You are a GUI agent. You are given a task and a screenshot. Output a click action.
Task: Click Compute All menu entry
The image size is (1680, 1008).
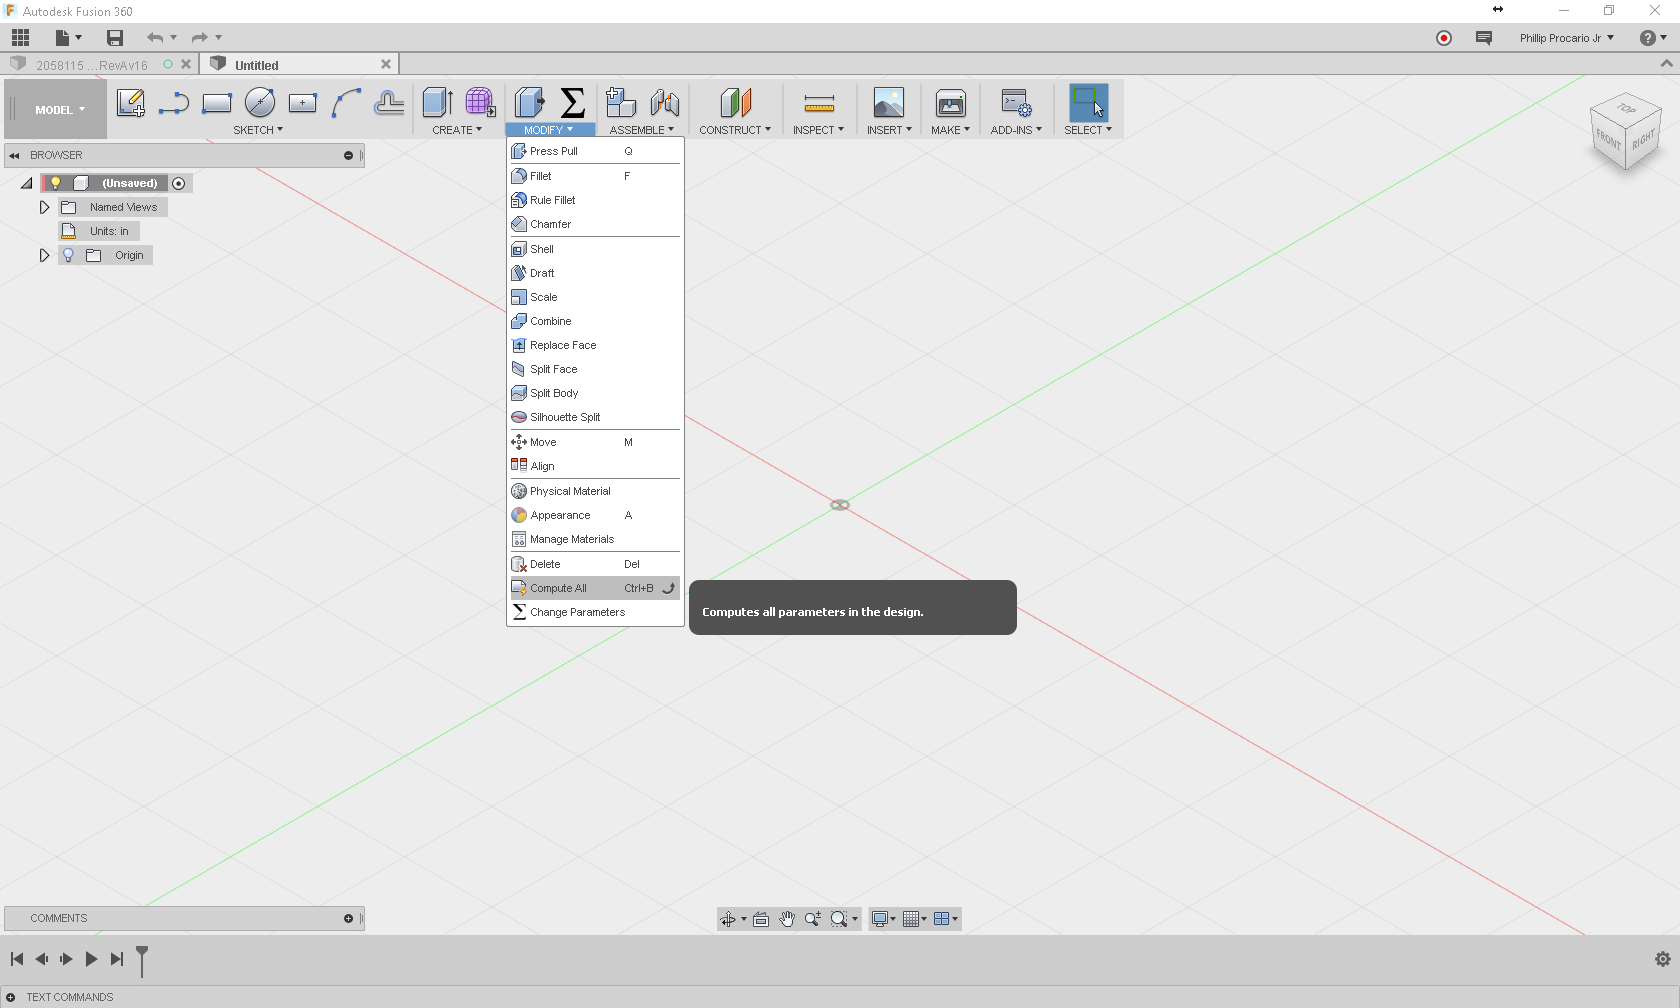(x=595, y=588)
